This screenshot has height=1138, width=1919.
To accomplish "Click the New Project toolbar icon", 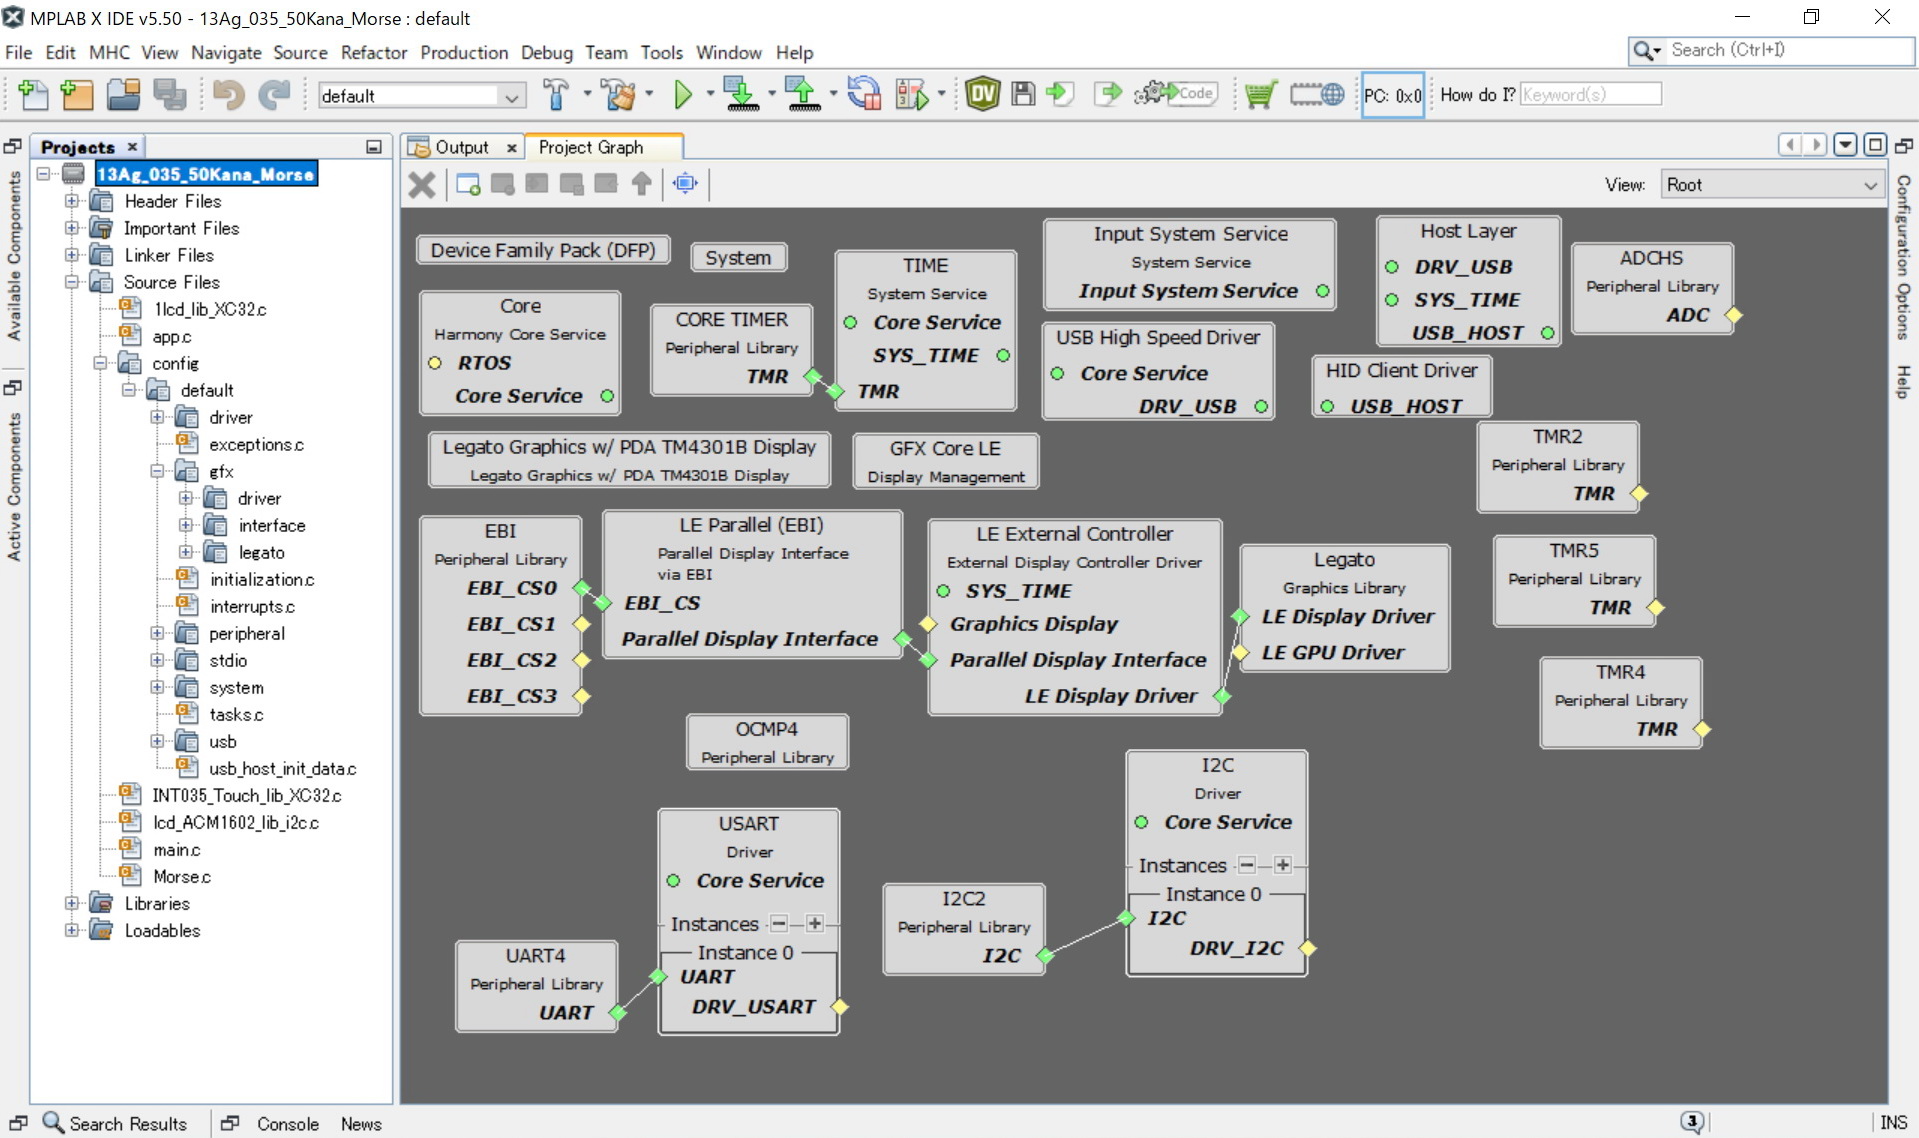I will tap(76, 95).
